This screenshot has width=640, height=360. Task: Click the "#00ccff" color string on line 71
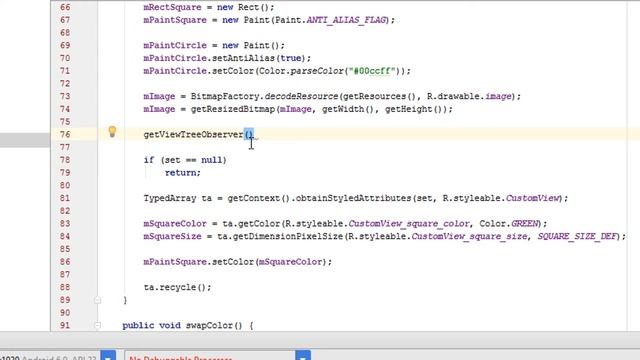click(x=372, y=71)
